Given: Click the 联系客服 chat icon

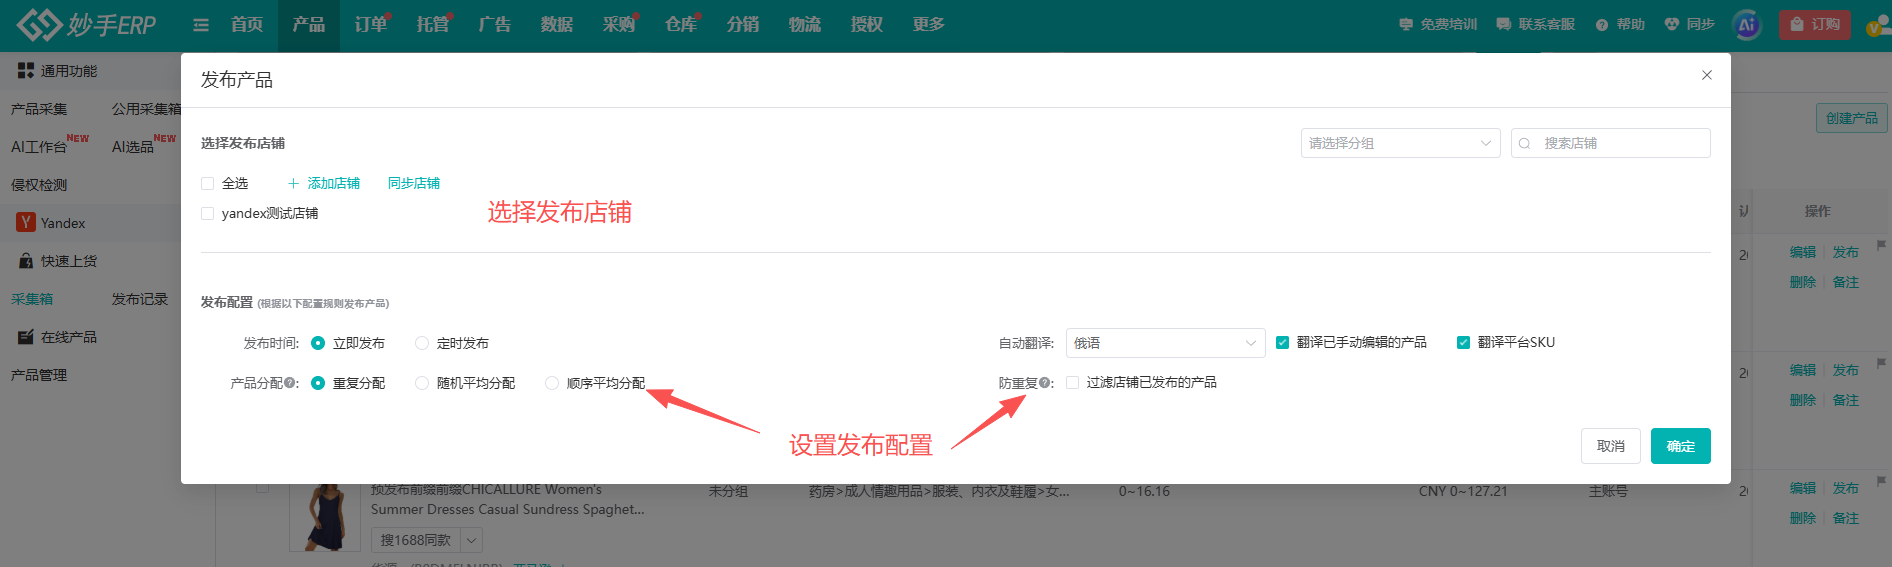Looking at the screenshot, I should point(1503,24).
